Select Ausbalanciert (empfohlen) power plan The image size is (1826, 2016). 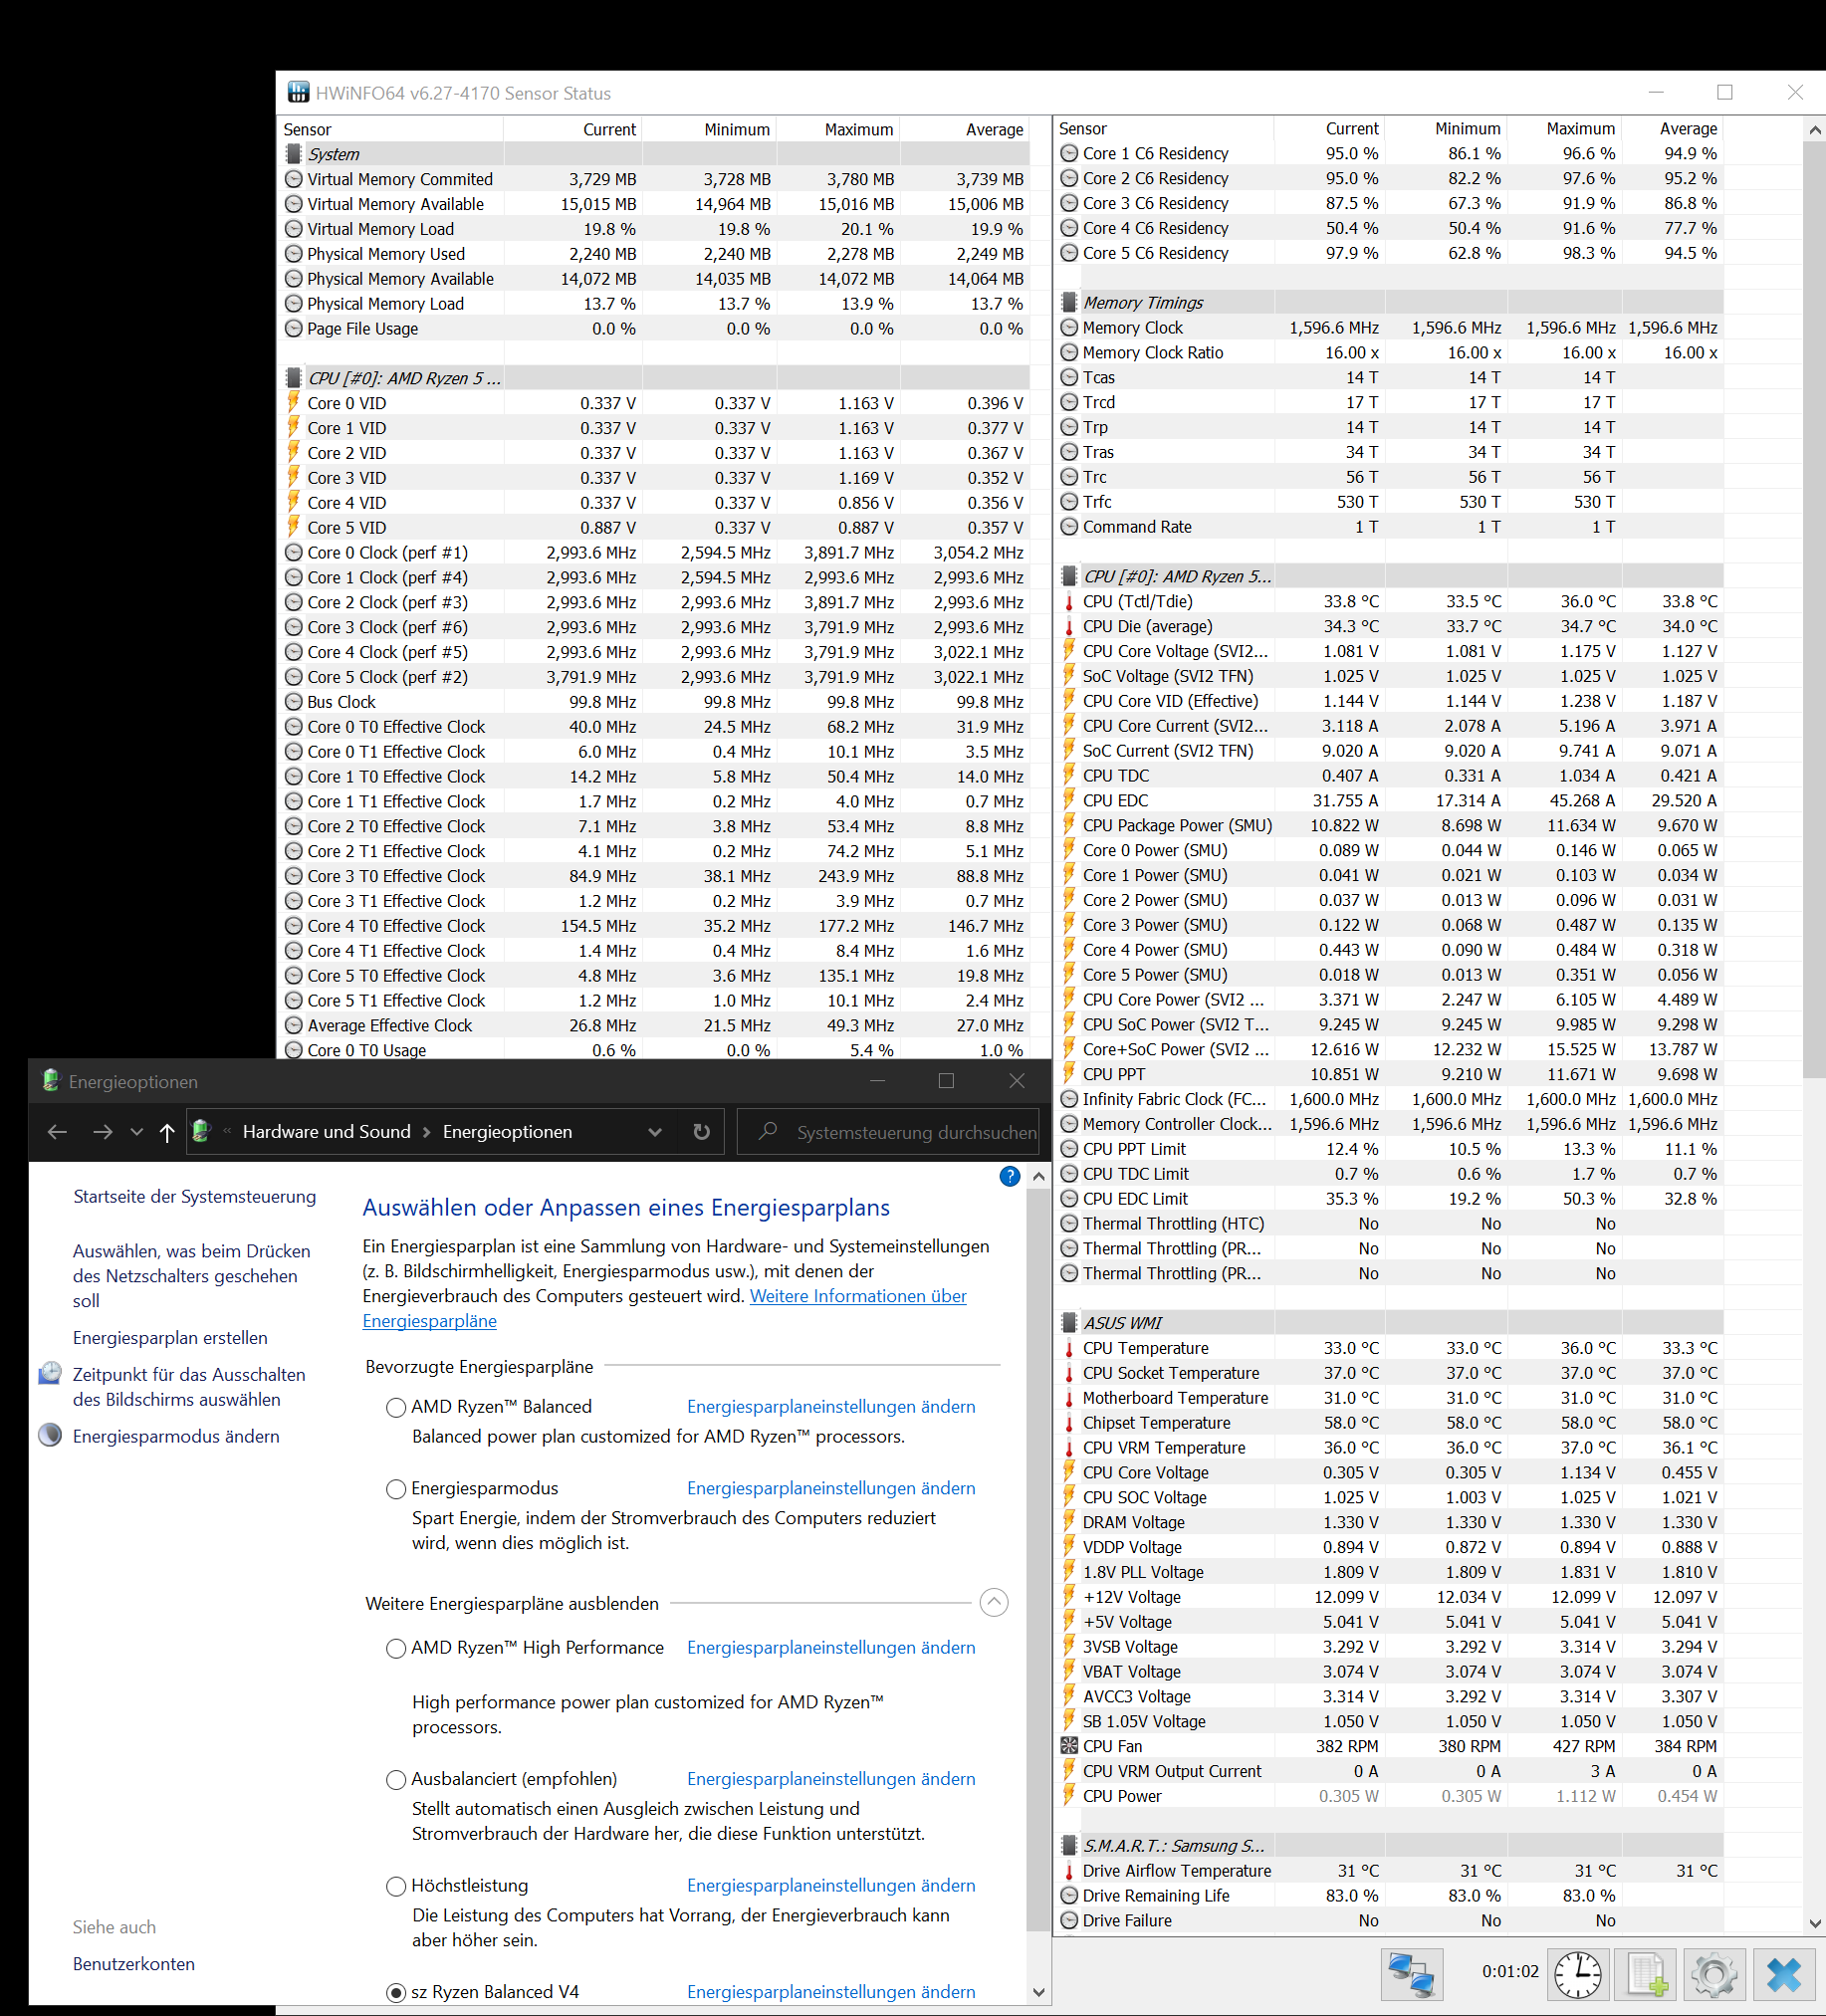396,1779
